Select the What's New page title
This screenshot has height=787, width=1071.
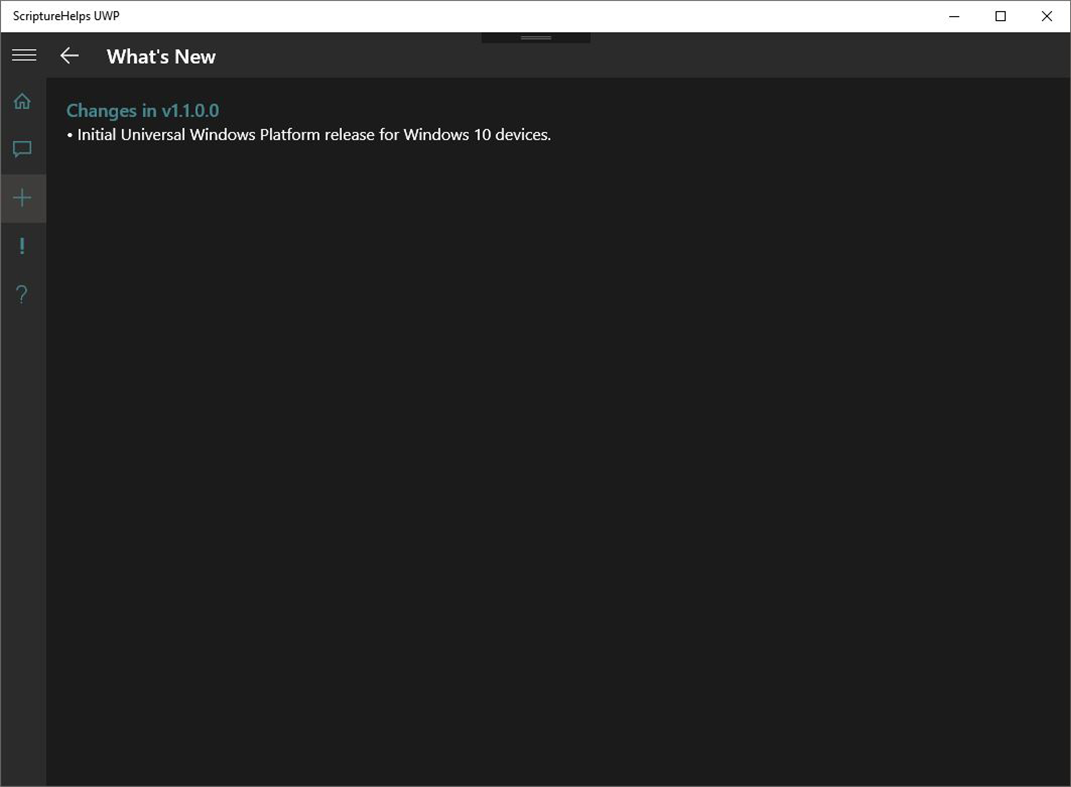pyautogui.click(x=160, y=56)
